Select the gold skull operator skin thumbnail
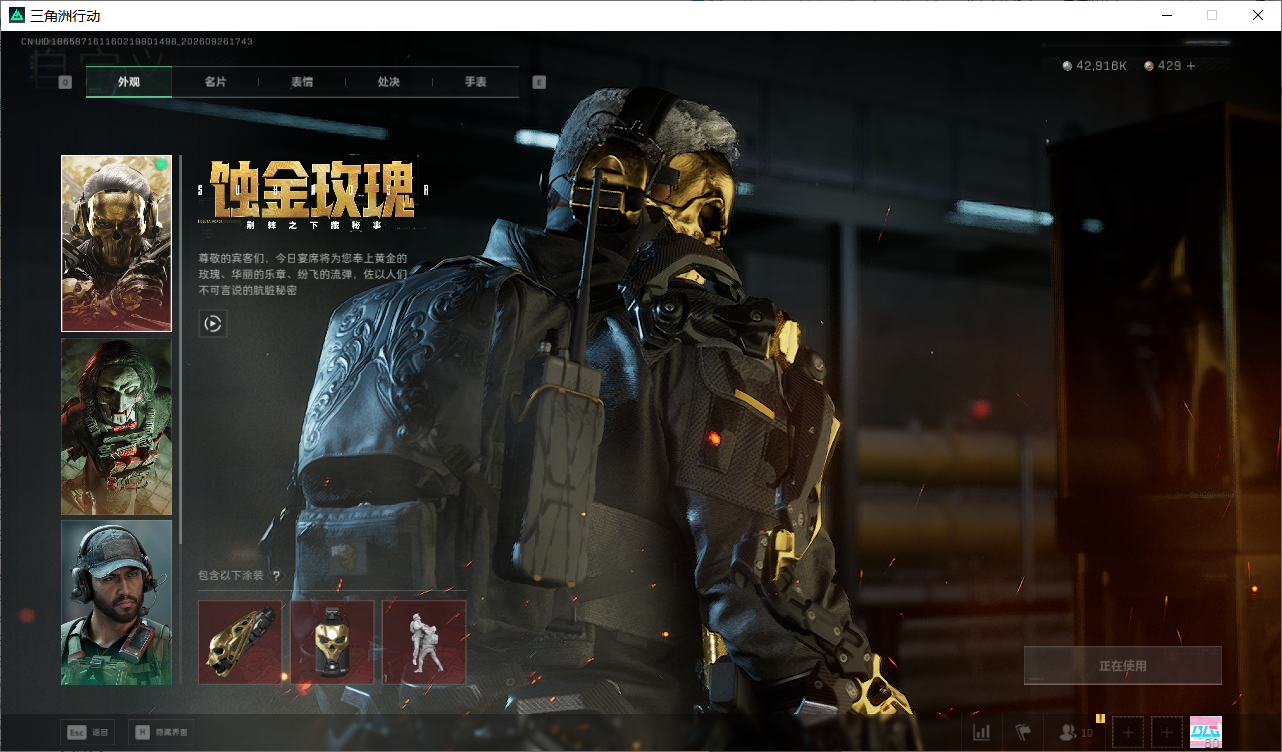The image size is (1282, 752). pos(116,243)
